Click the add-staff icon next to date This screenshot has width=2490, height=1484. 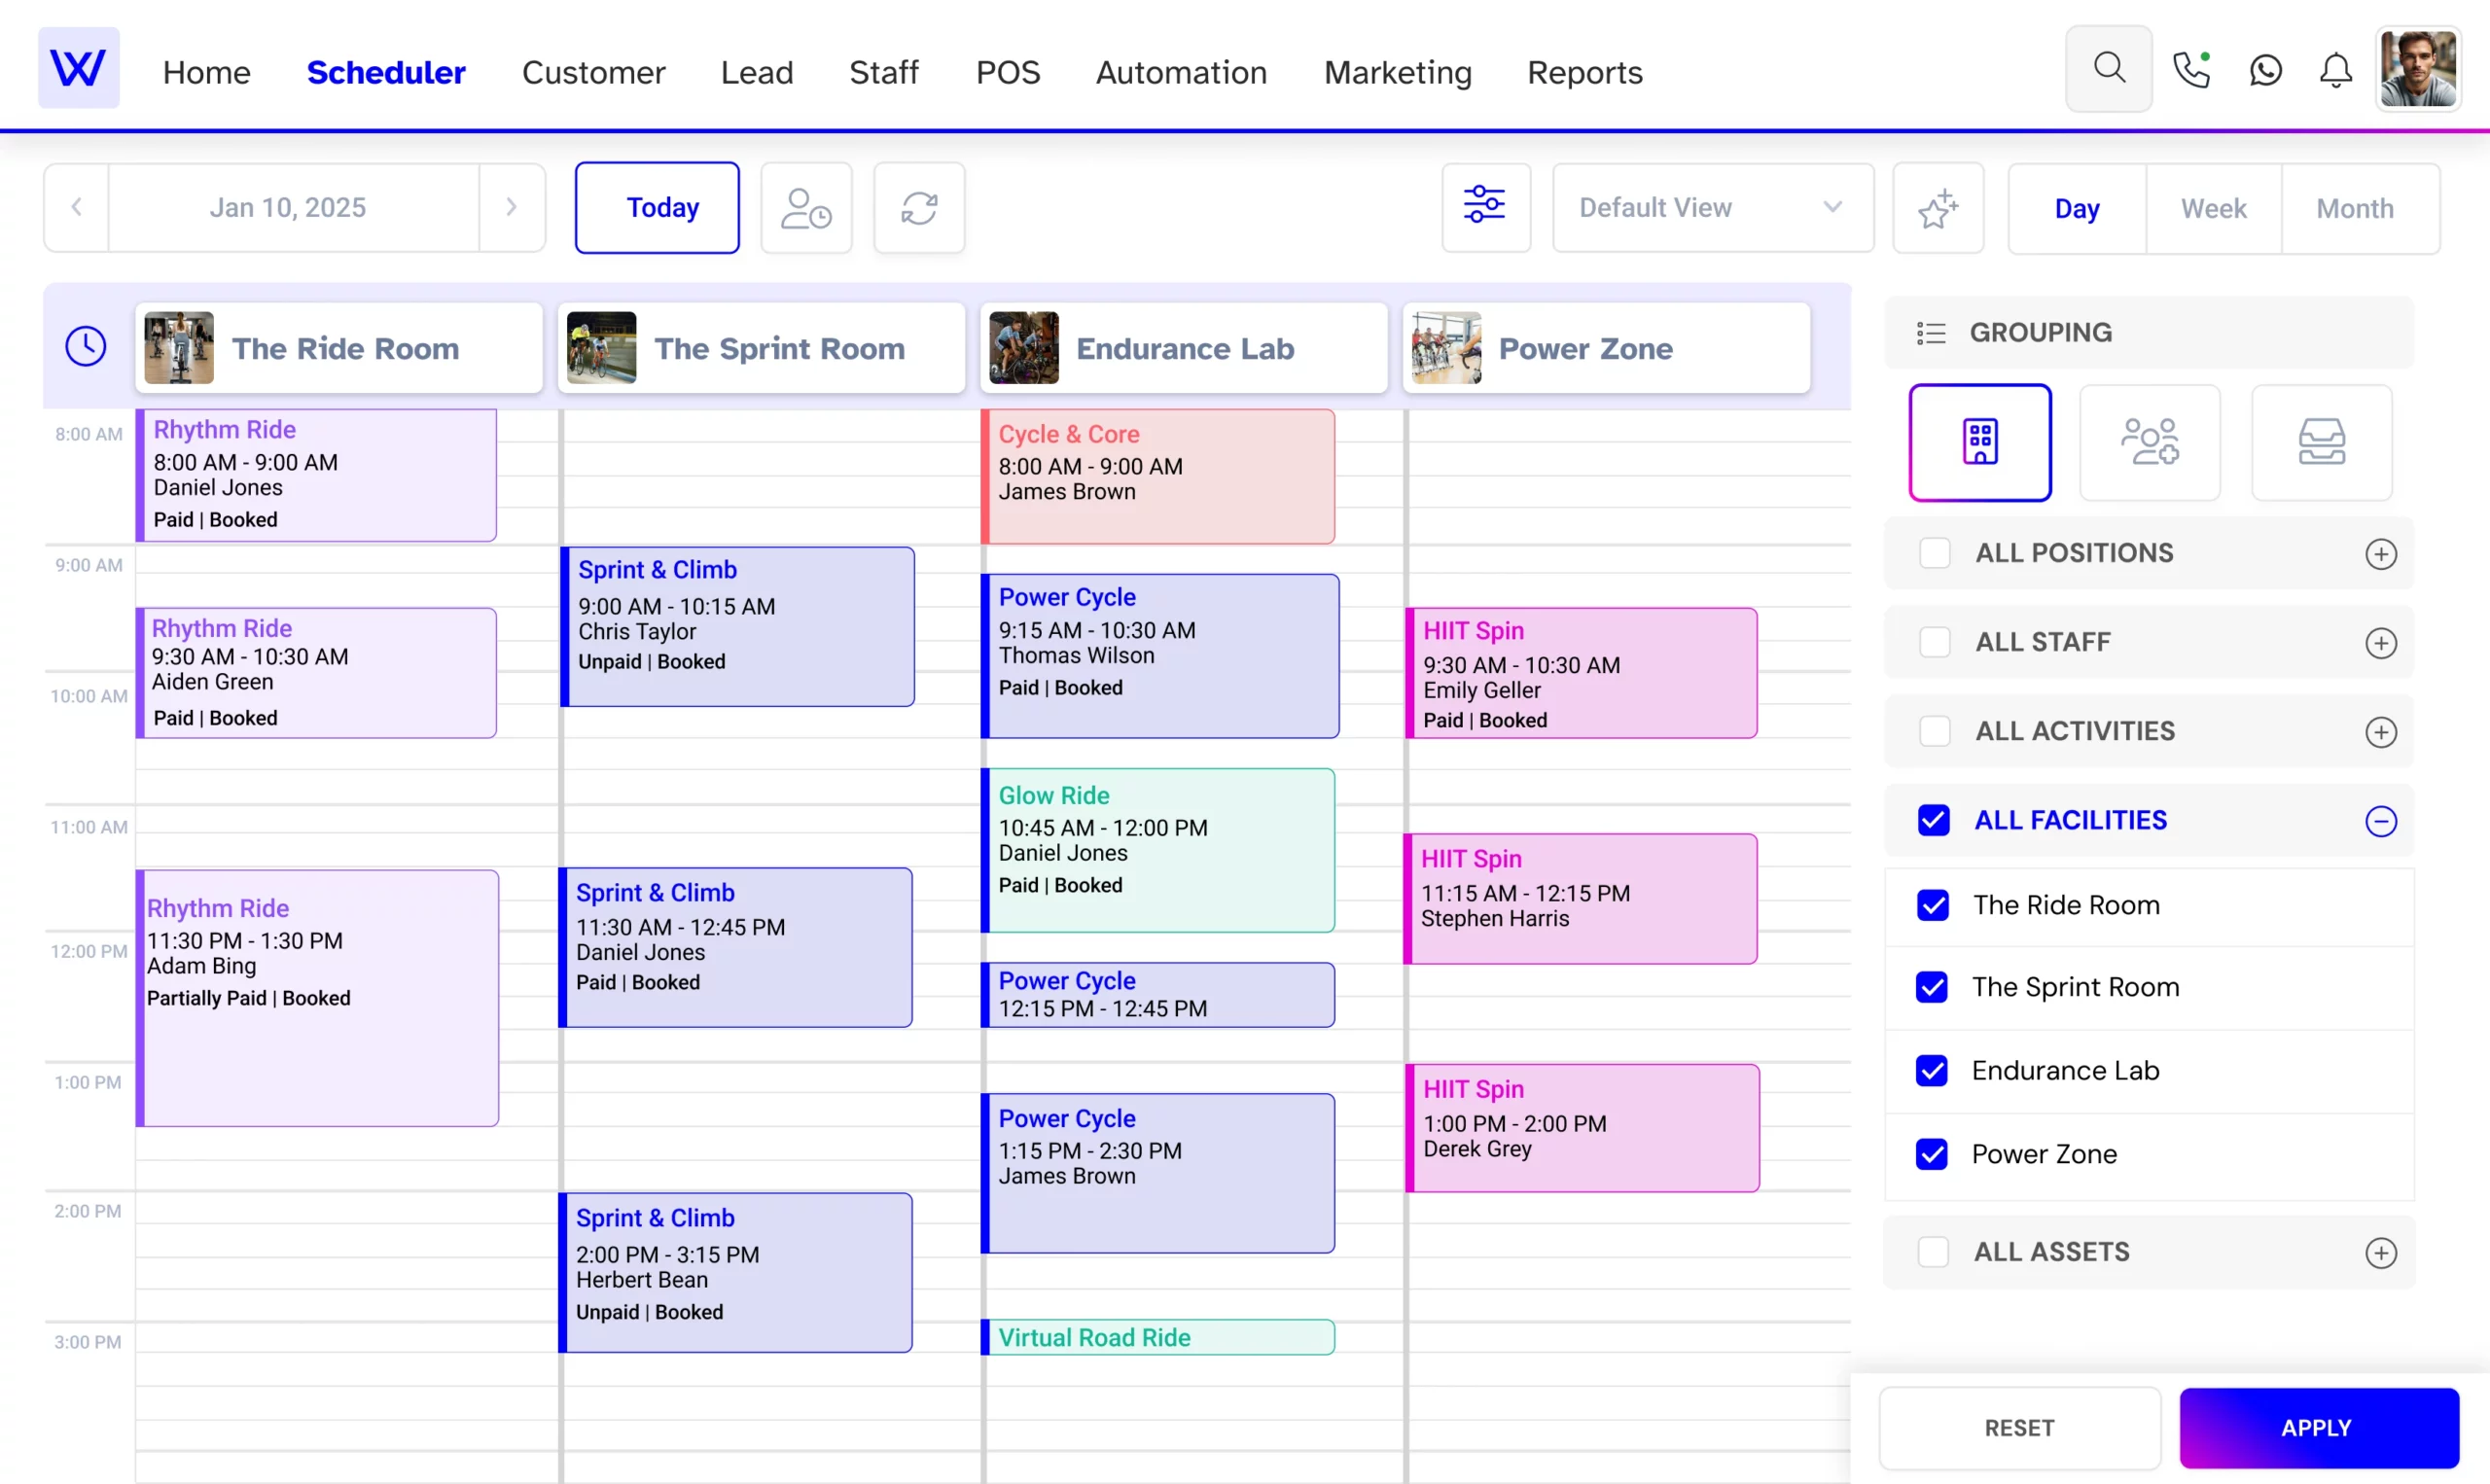805,207
